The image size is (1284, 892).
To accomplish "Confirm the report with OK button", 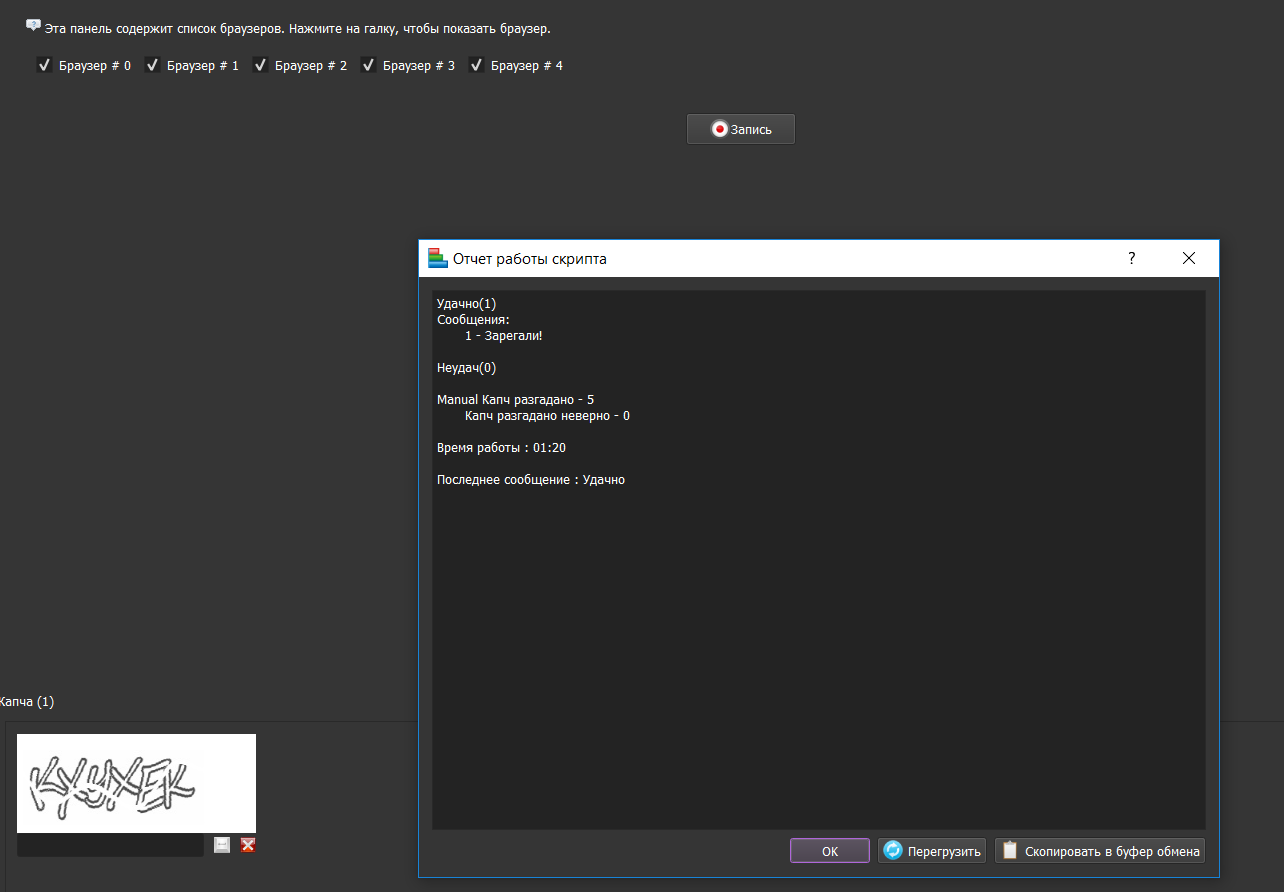I will (829, 851).
